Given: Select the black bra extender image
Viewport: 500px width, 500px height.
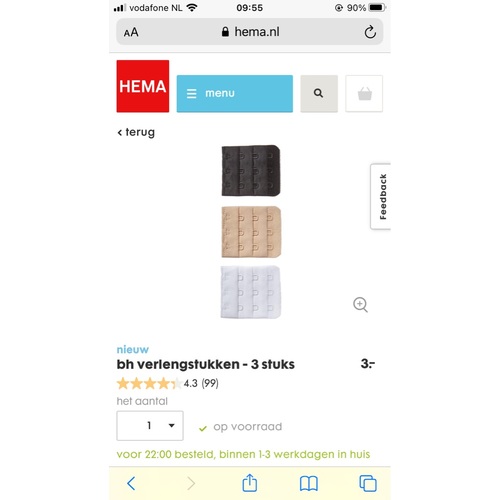Looking at the screenshot, I should point(251,170).
